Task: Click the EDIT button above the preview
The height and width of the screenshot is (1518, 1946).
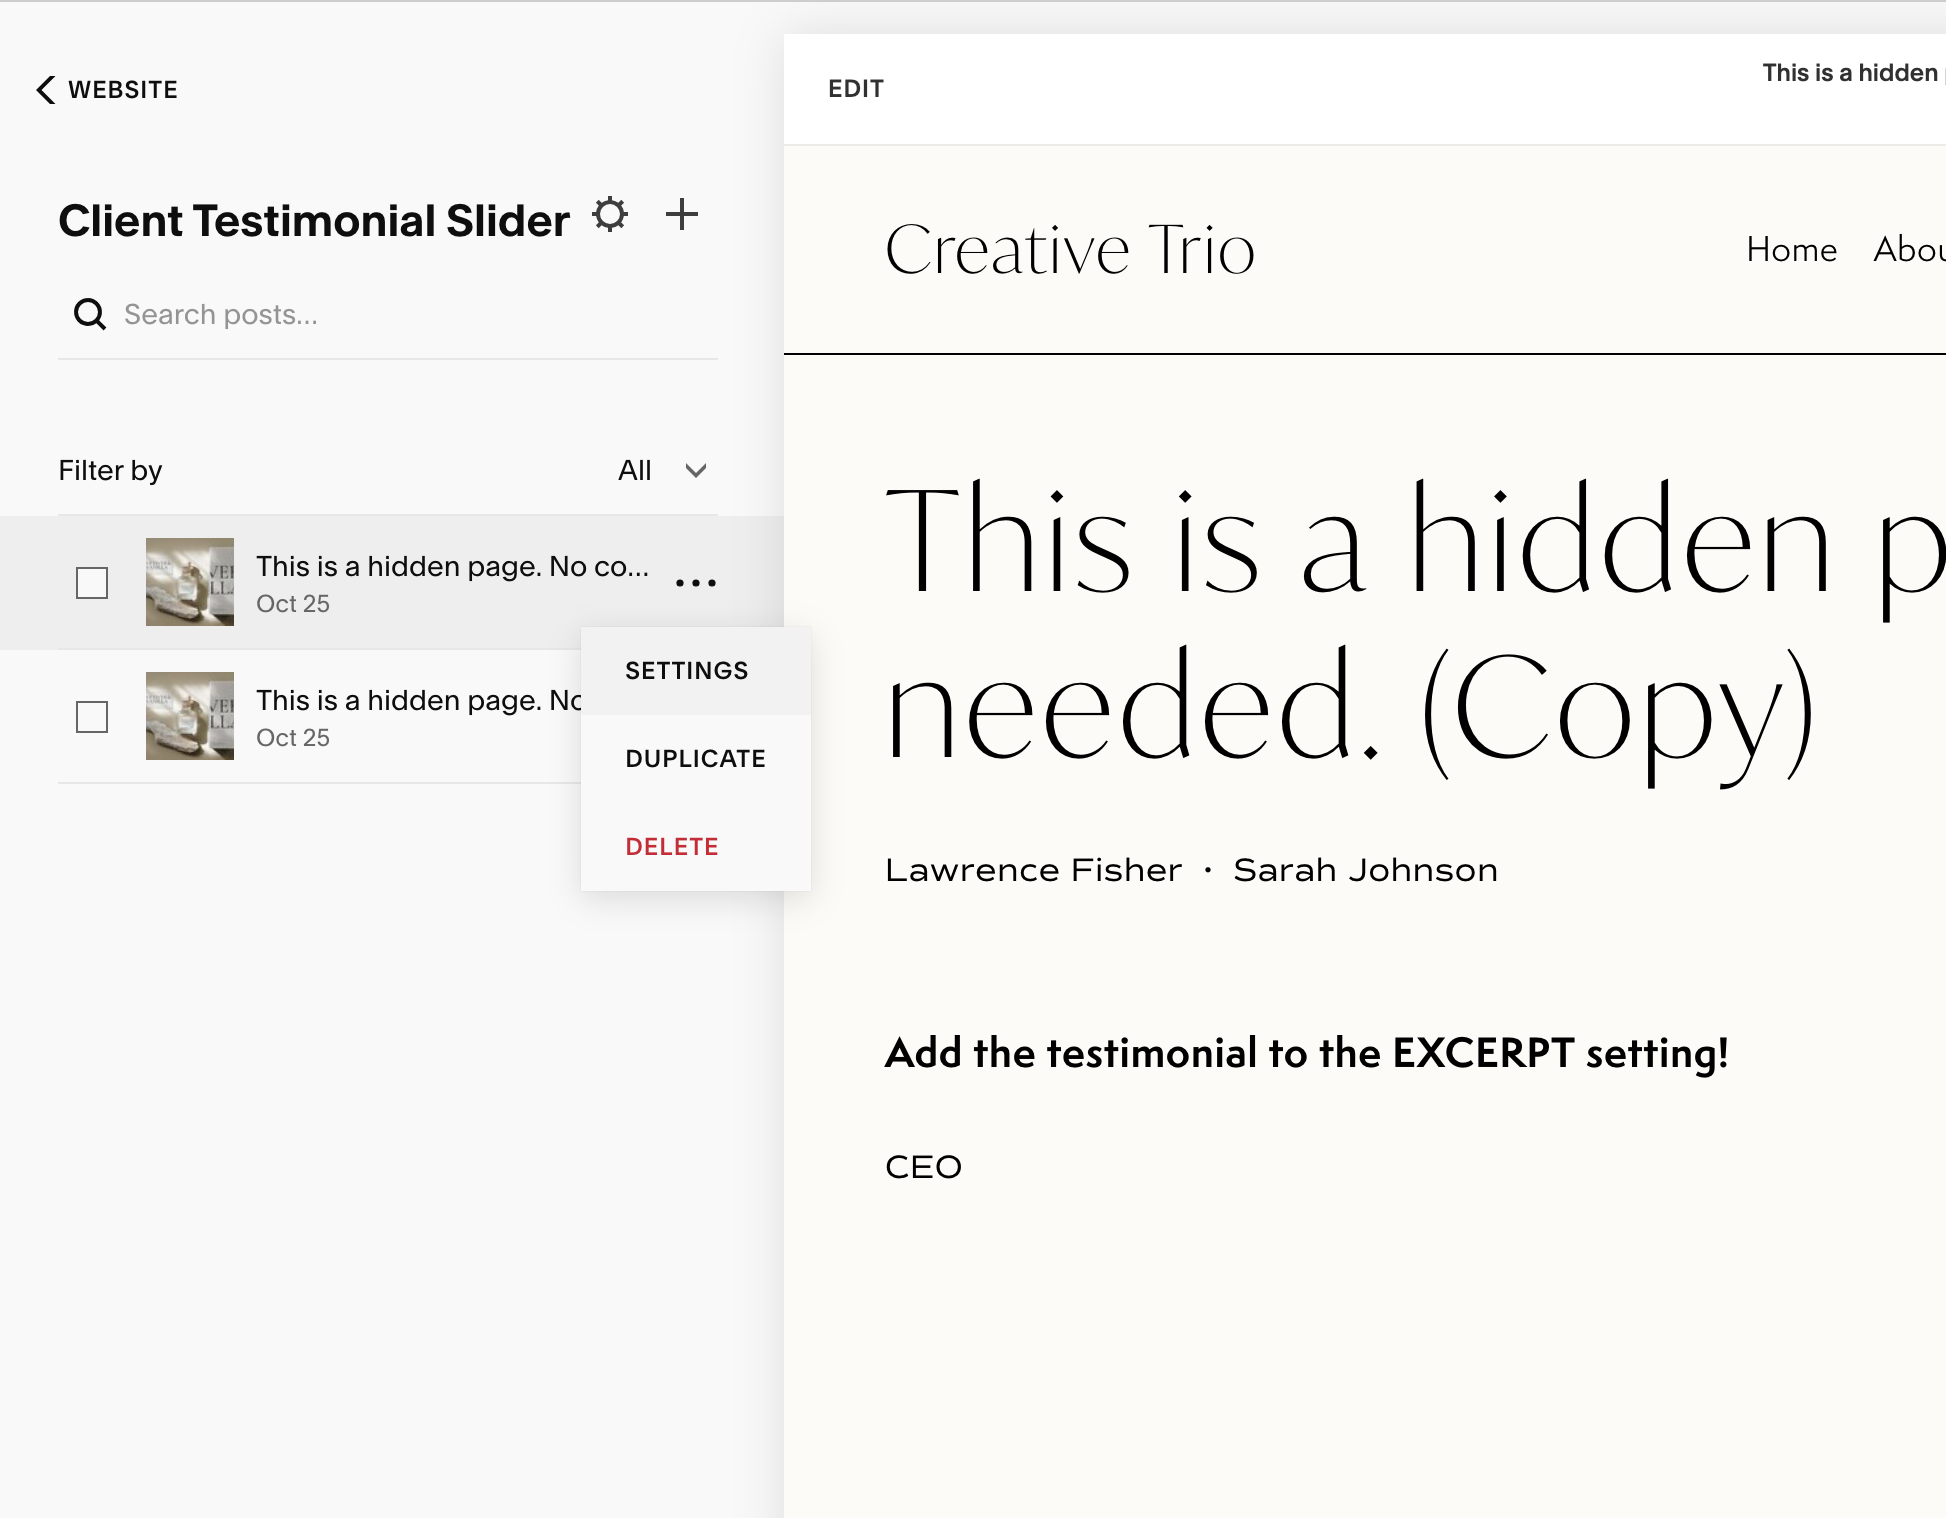Action: [856, 89]
